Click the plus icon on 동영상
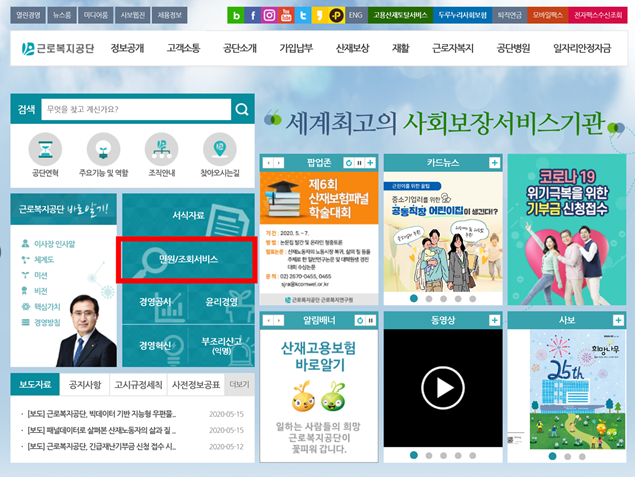The image size is (635, 477). click(494, 320)
